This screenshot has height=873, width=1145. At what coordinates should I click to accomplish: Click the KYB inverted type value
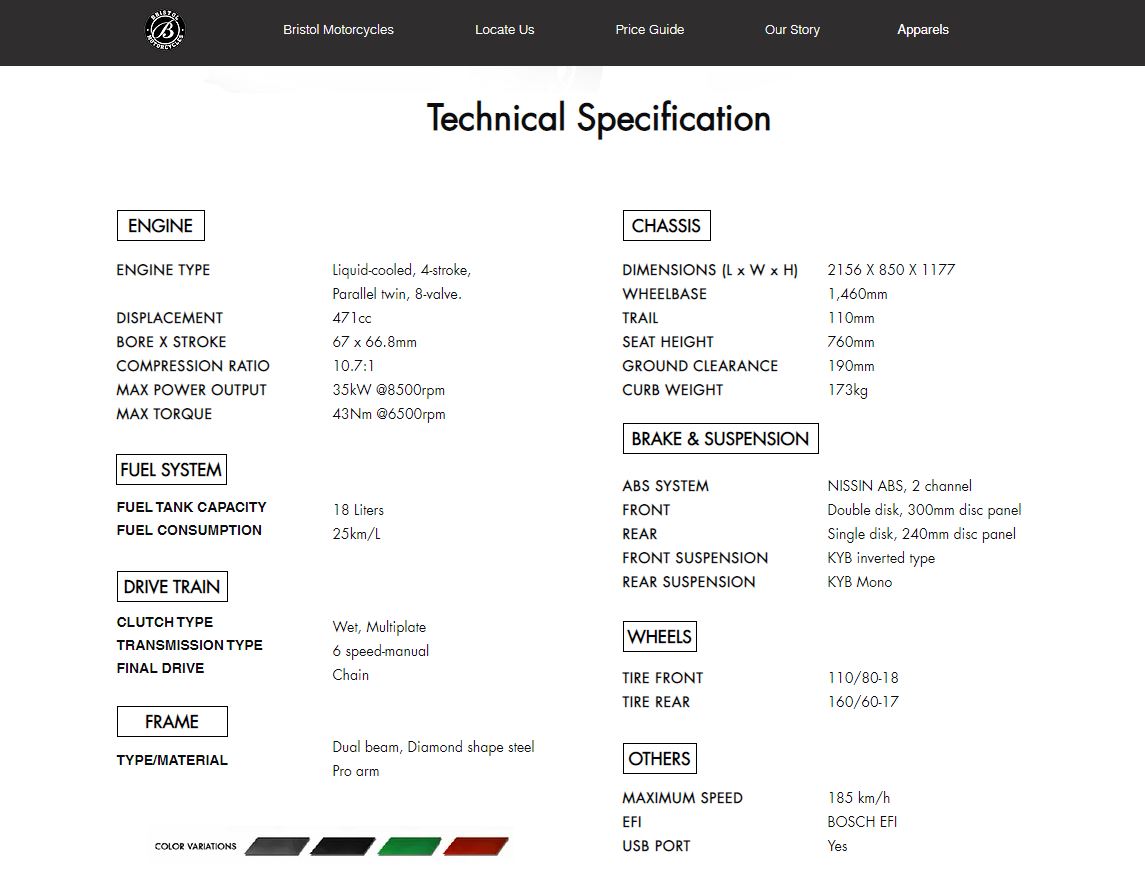881,558
